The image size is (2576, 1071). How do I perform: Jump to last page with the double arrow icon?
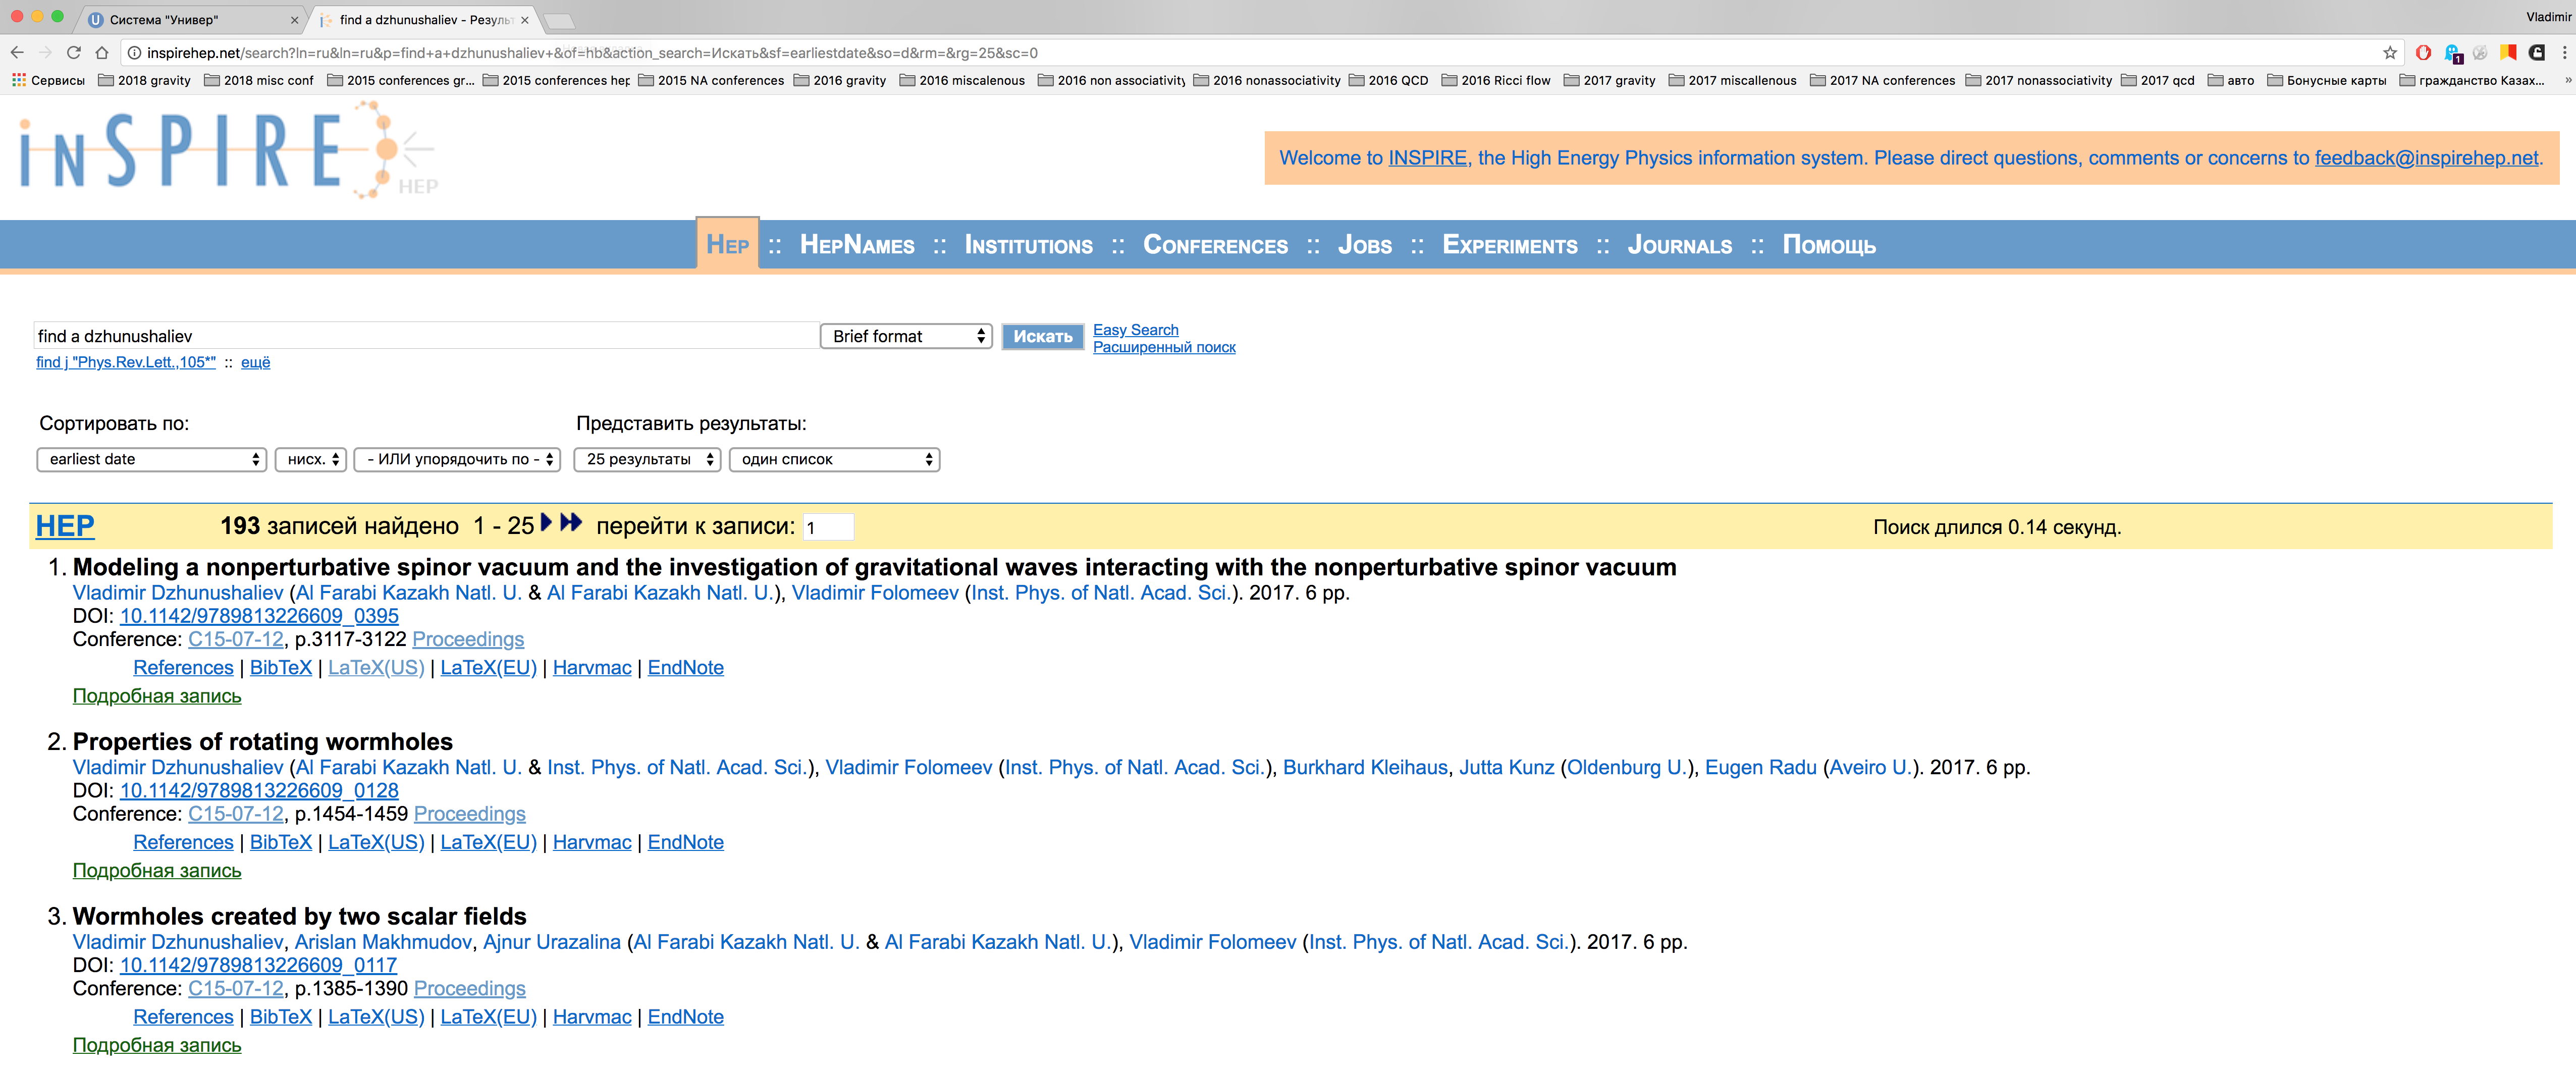click(571, 523)
